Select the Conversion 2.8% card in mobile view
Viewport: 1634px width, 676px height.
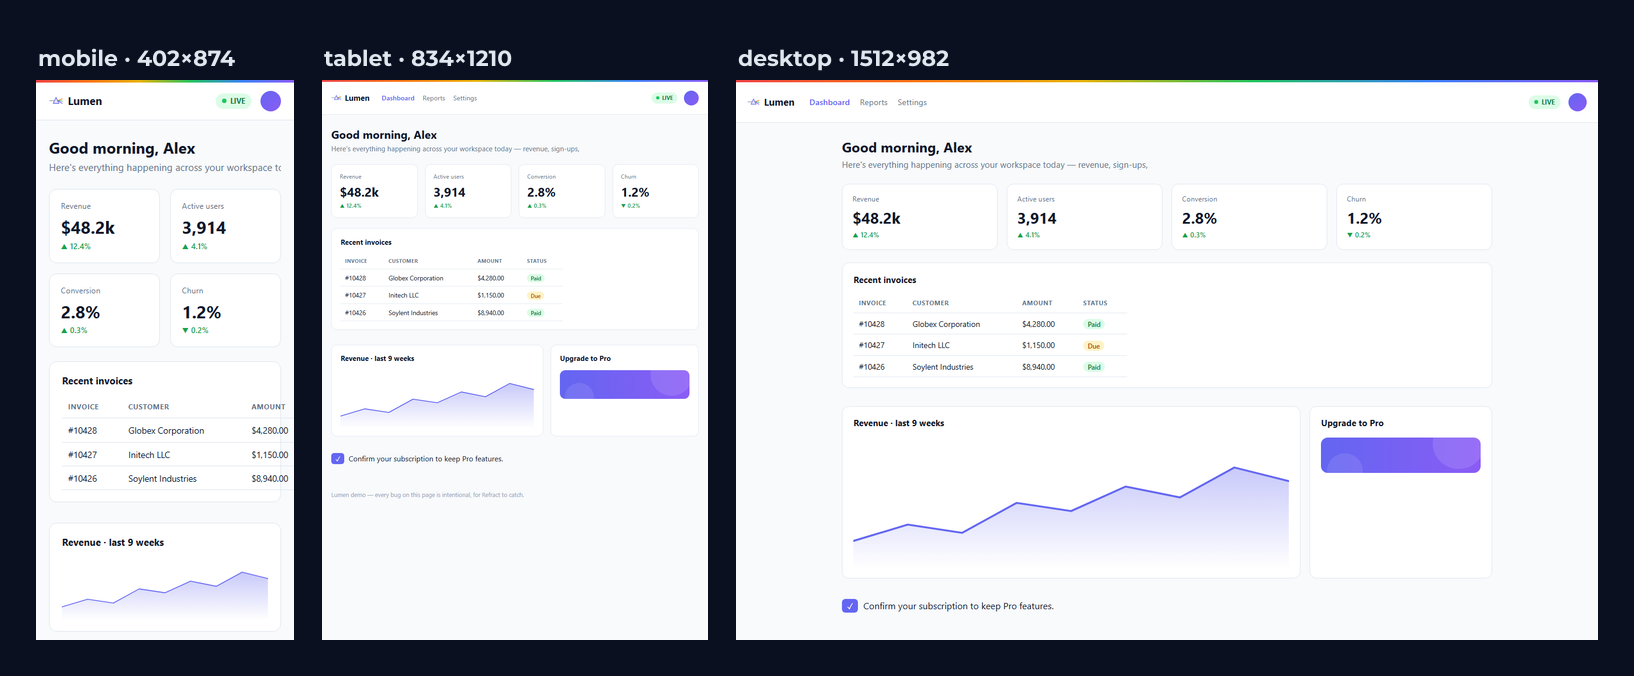tap(104, 310)
